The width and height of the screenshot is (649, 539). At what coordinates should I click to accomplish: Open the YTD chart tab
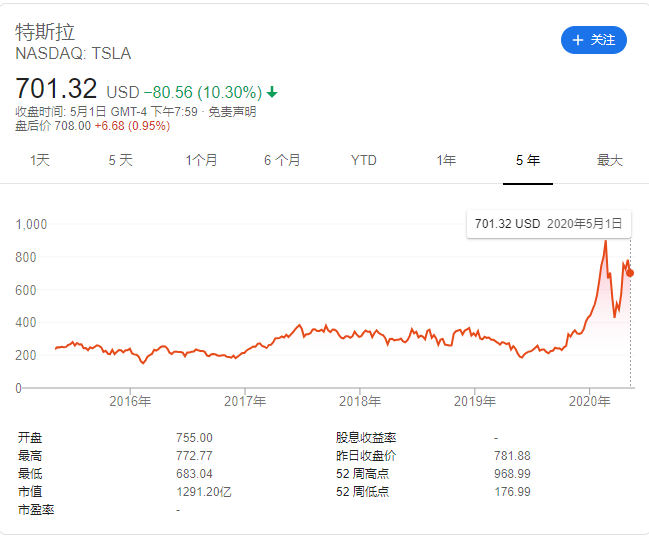click(x=363, y=160)
